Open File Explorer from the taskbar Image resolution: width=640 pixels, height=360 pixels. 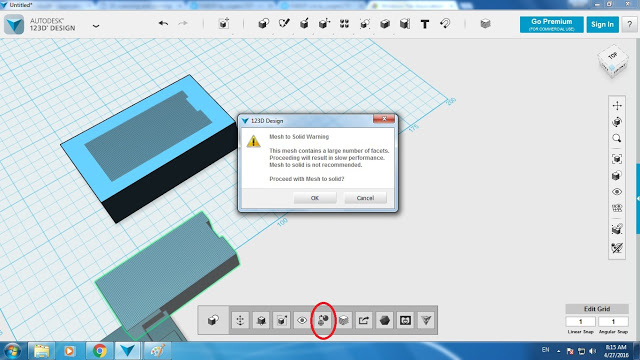point(41,351)
